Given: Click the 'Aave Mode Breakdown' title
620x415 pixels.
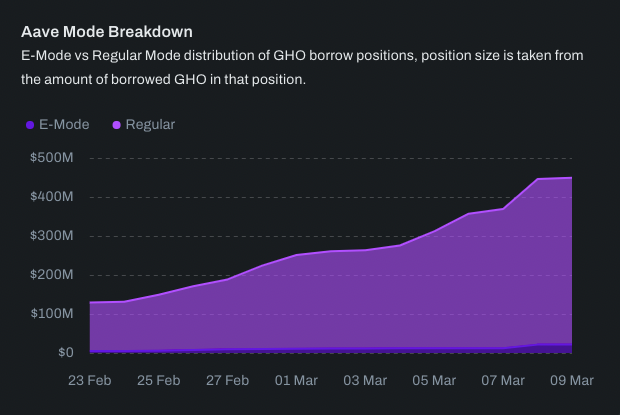Looking at the screenshot, I should pyautogui.click(x=107, y=32).
